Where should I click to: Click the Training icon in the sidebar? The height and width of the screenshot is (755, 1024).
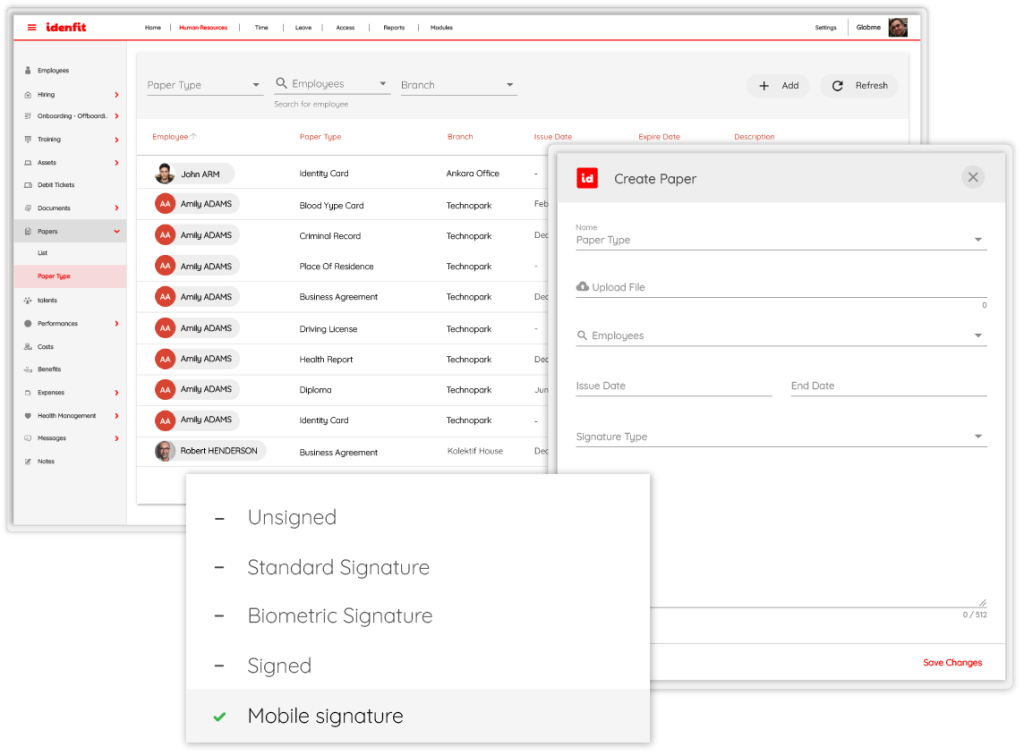28,140
